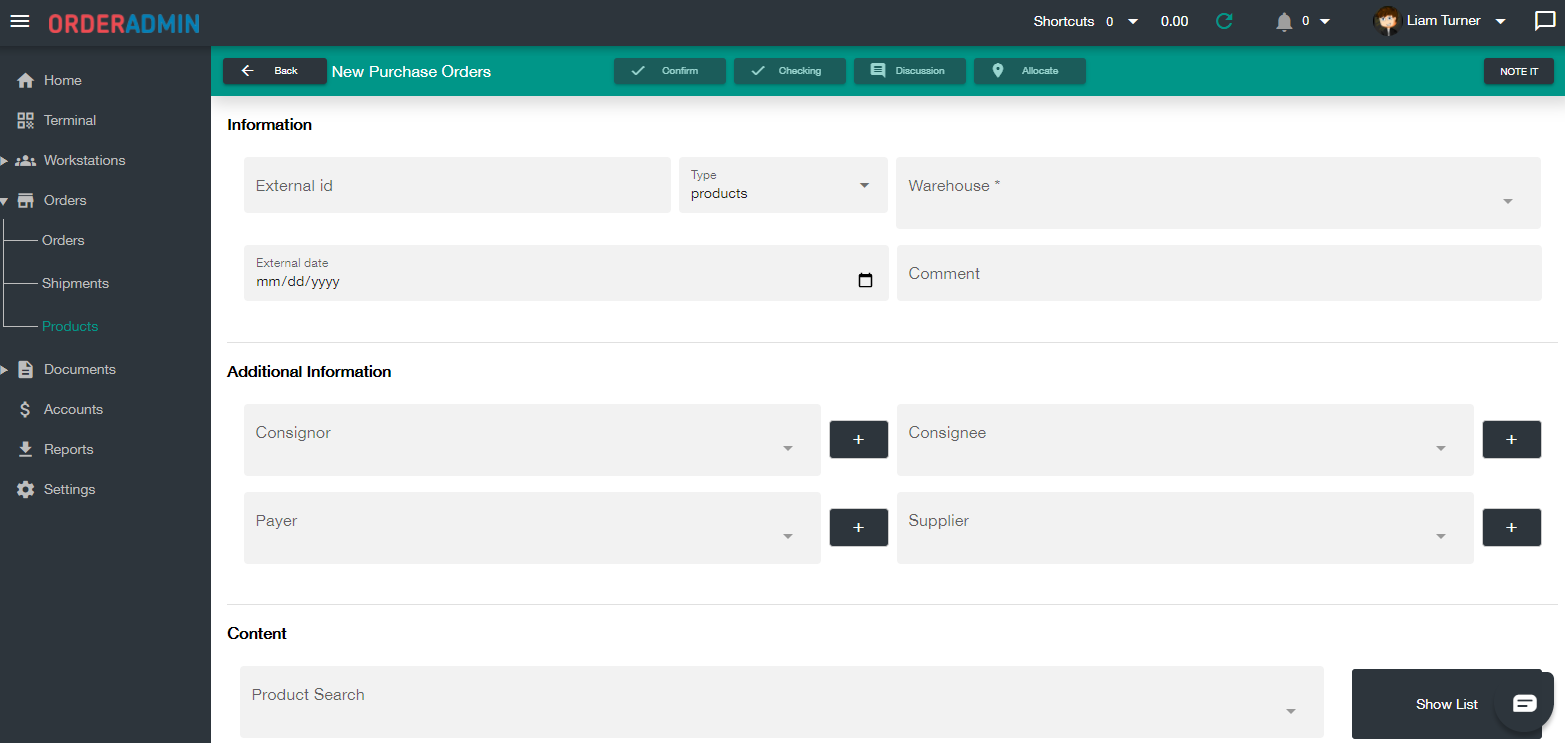Click the Orders store icon
The height and width of the screenshot is (743, 1565).
tap(26, 200)
